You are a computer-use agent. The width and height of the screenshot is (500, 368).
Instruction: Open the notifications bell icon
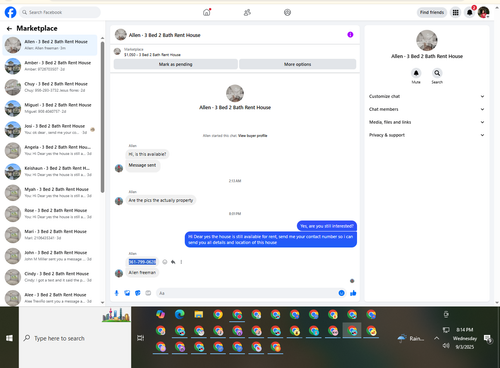click(x=469, y=13)
